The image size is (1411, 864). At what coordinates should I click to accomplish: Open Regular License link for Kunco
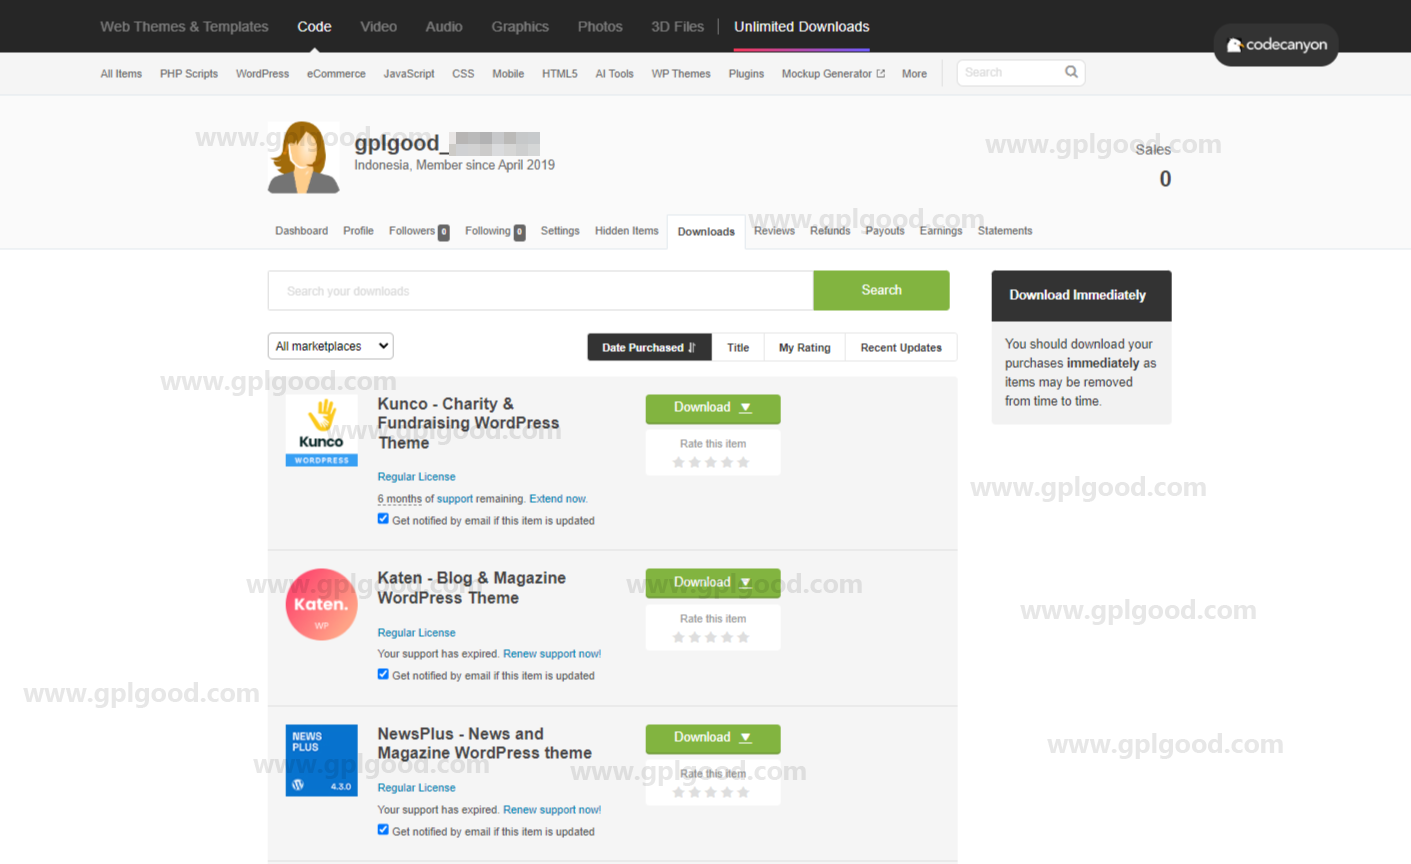coord(416,477)
